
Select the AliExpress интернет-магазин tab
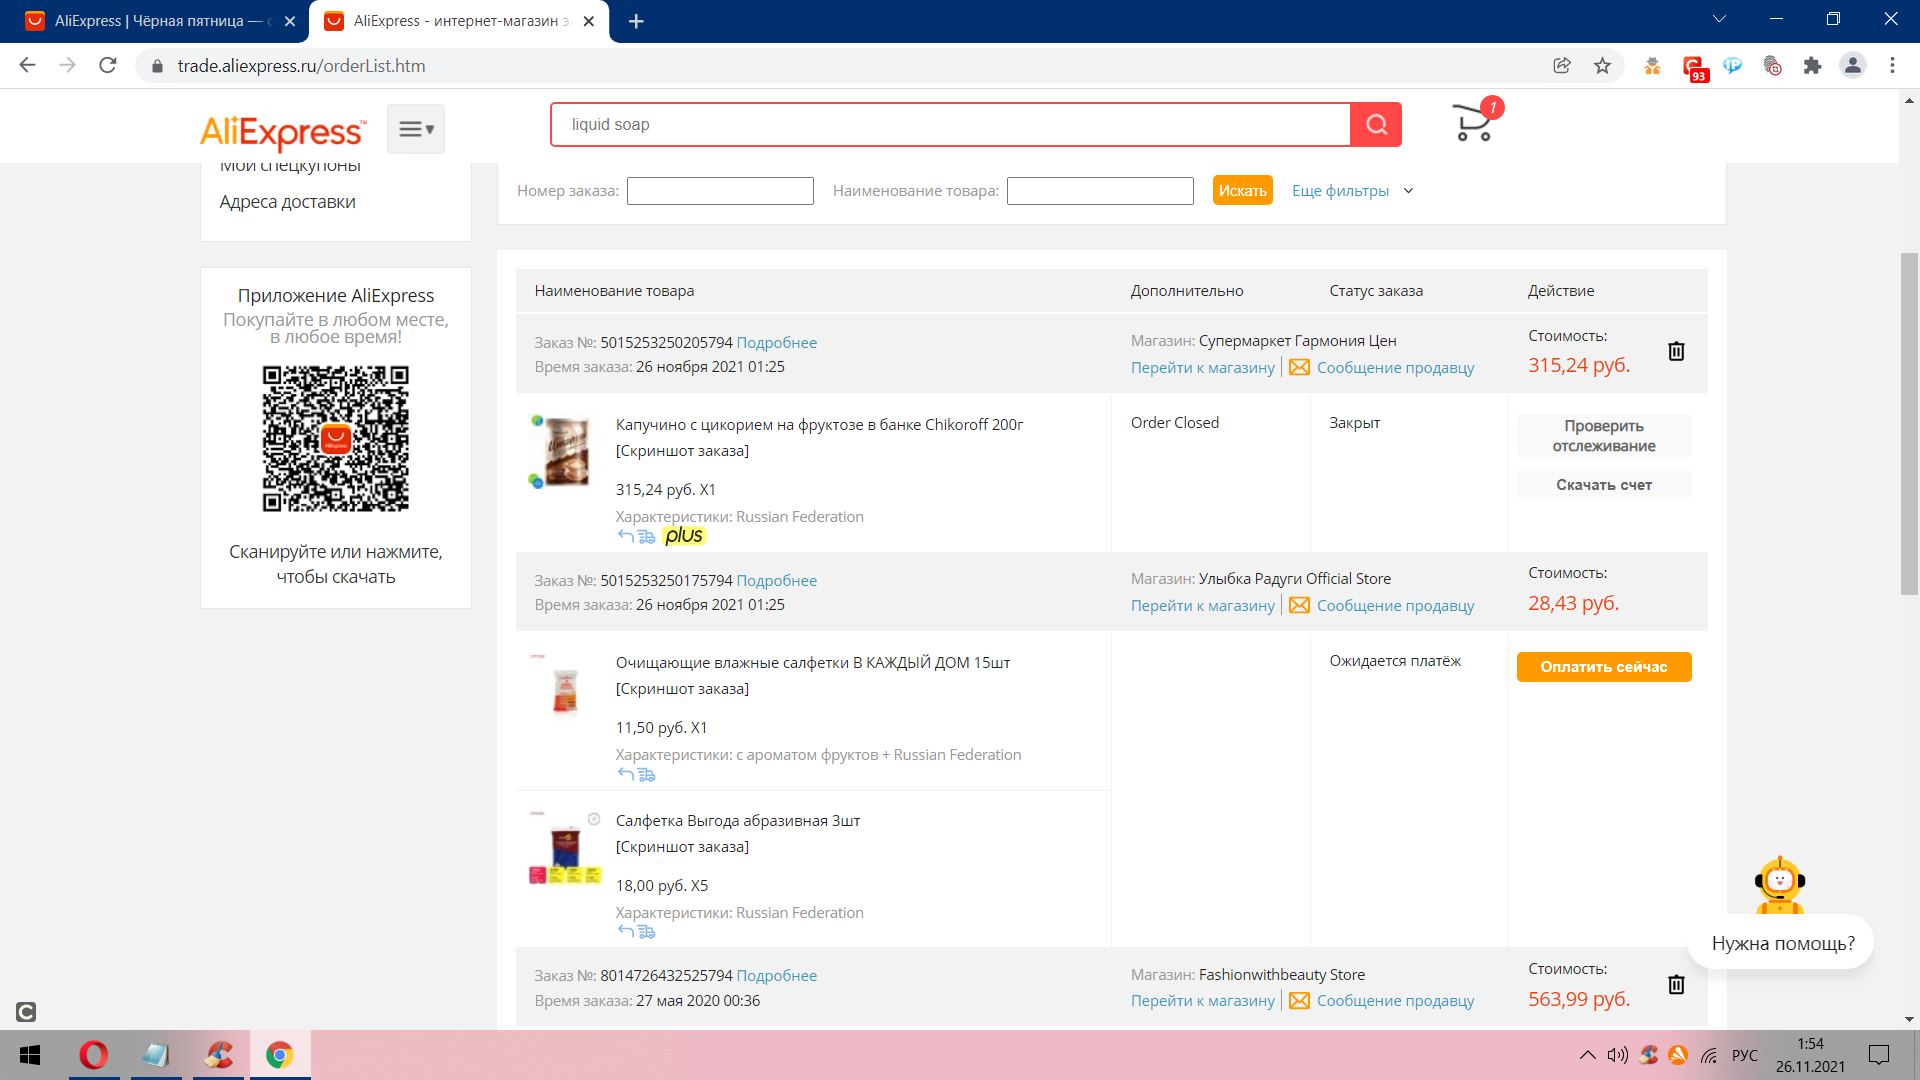point(460,21)
